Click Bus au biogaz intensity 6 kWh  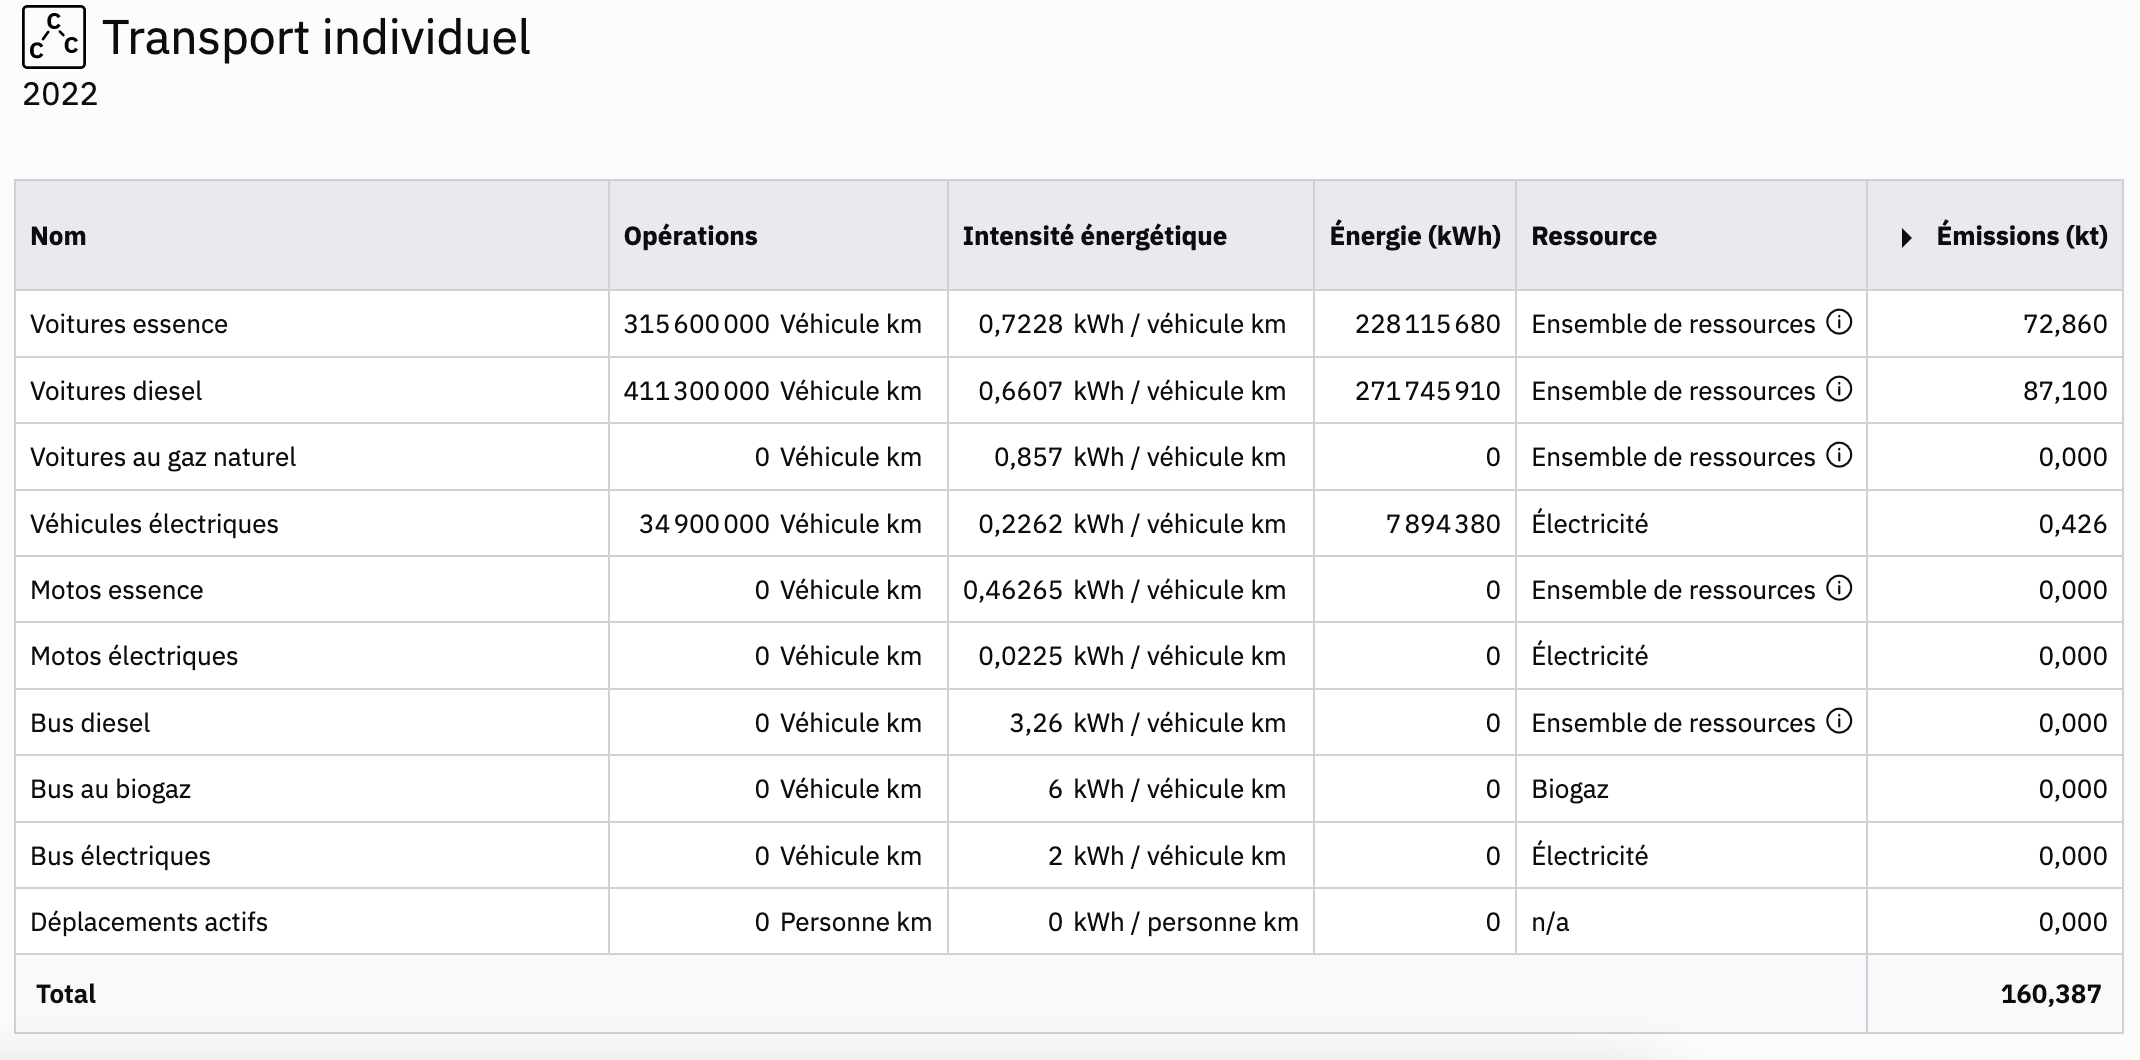pos(1166,789)
